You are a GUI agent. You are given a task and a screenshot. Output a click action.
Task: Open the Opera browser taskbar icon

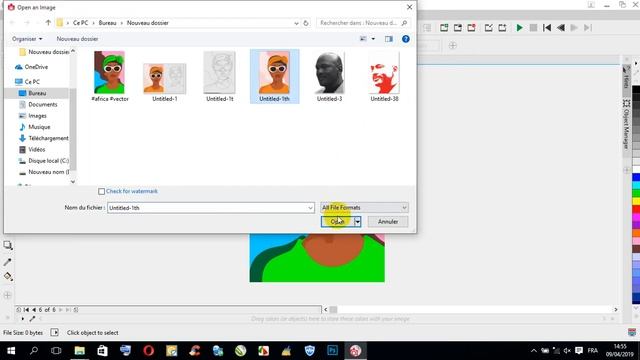tap(149, 351)
